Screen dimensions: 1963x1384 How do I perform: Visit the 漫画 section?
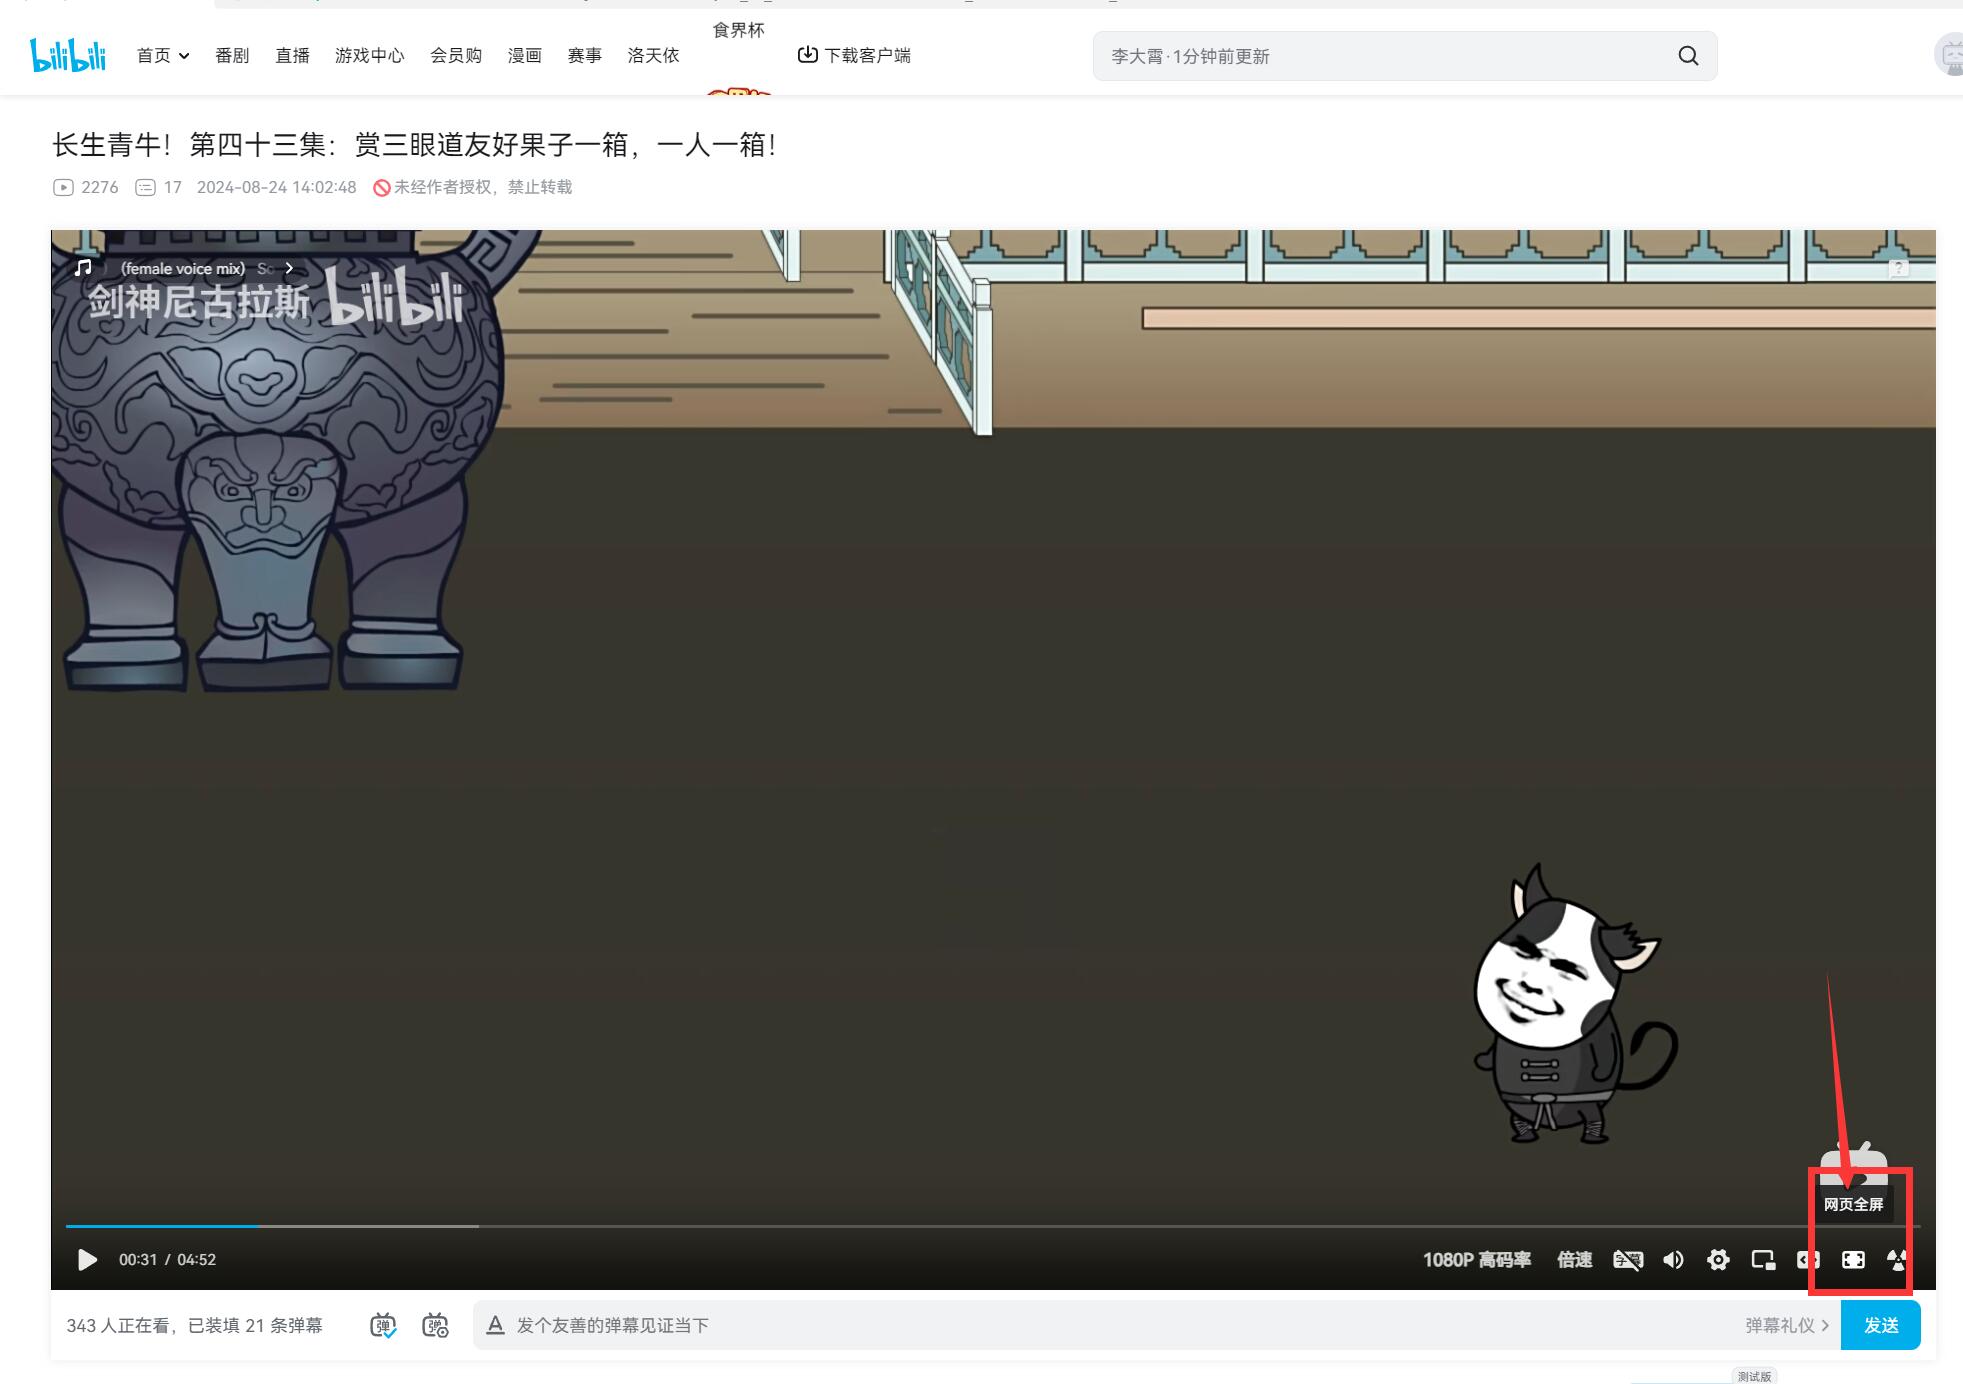pyautogui.click(x=524, y=56)
